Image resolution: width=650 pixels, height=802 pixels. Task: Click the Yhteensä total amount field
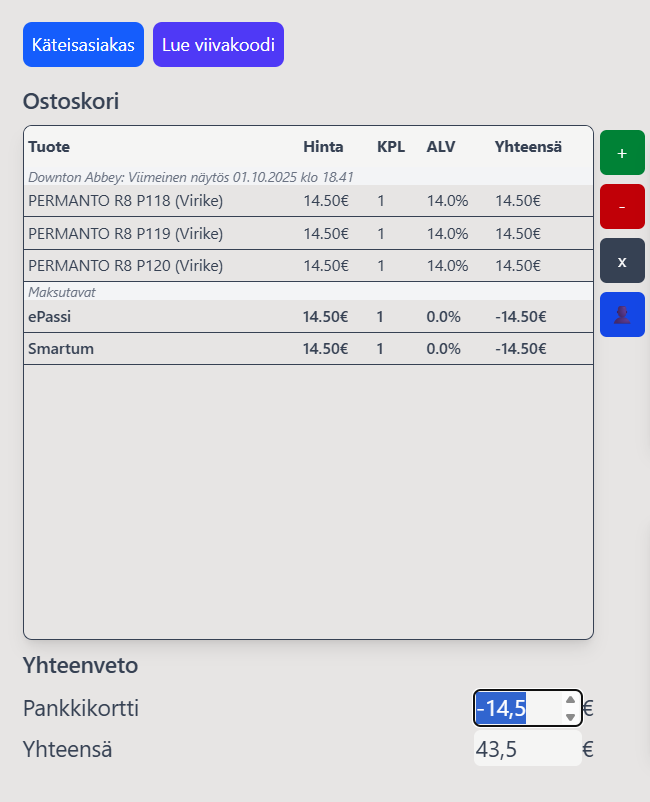pyautogui.click(x=527, y=749)
